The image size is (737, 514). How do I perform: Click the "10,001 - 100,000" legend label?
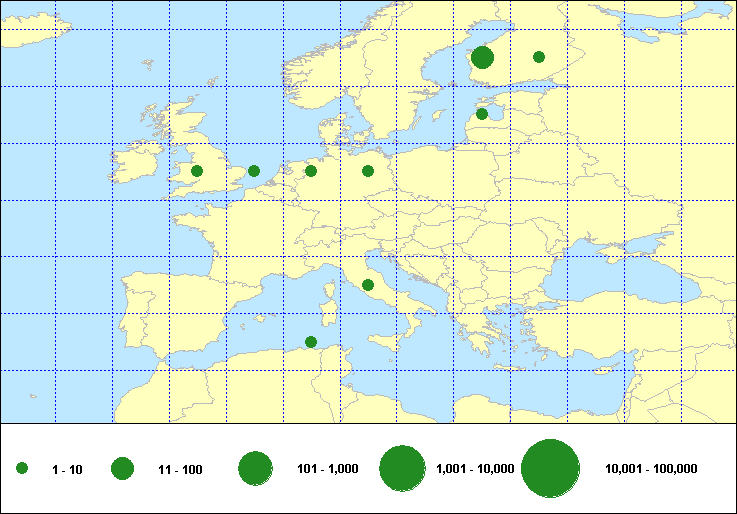coord(651,469)
